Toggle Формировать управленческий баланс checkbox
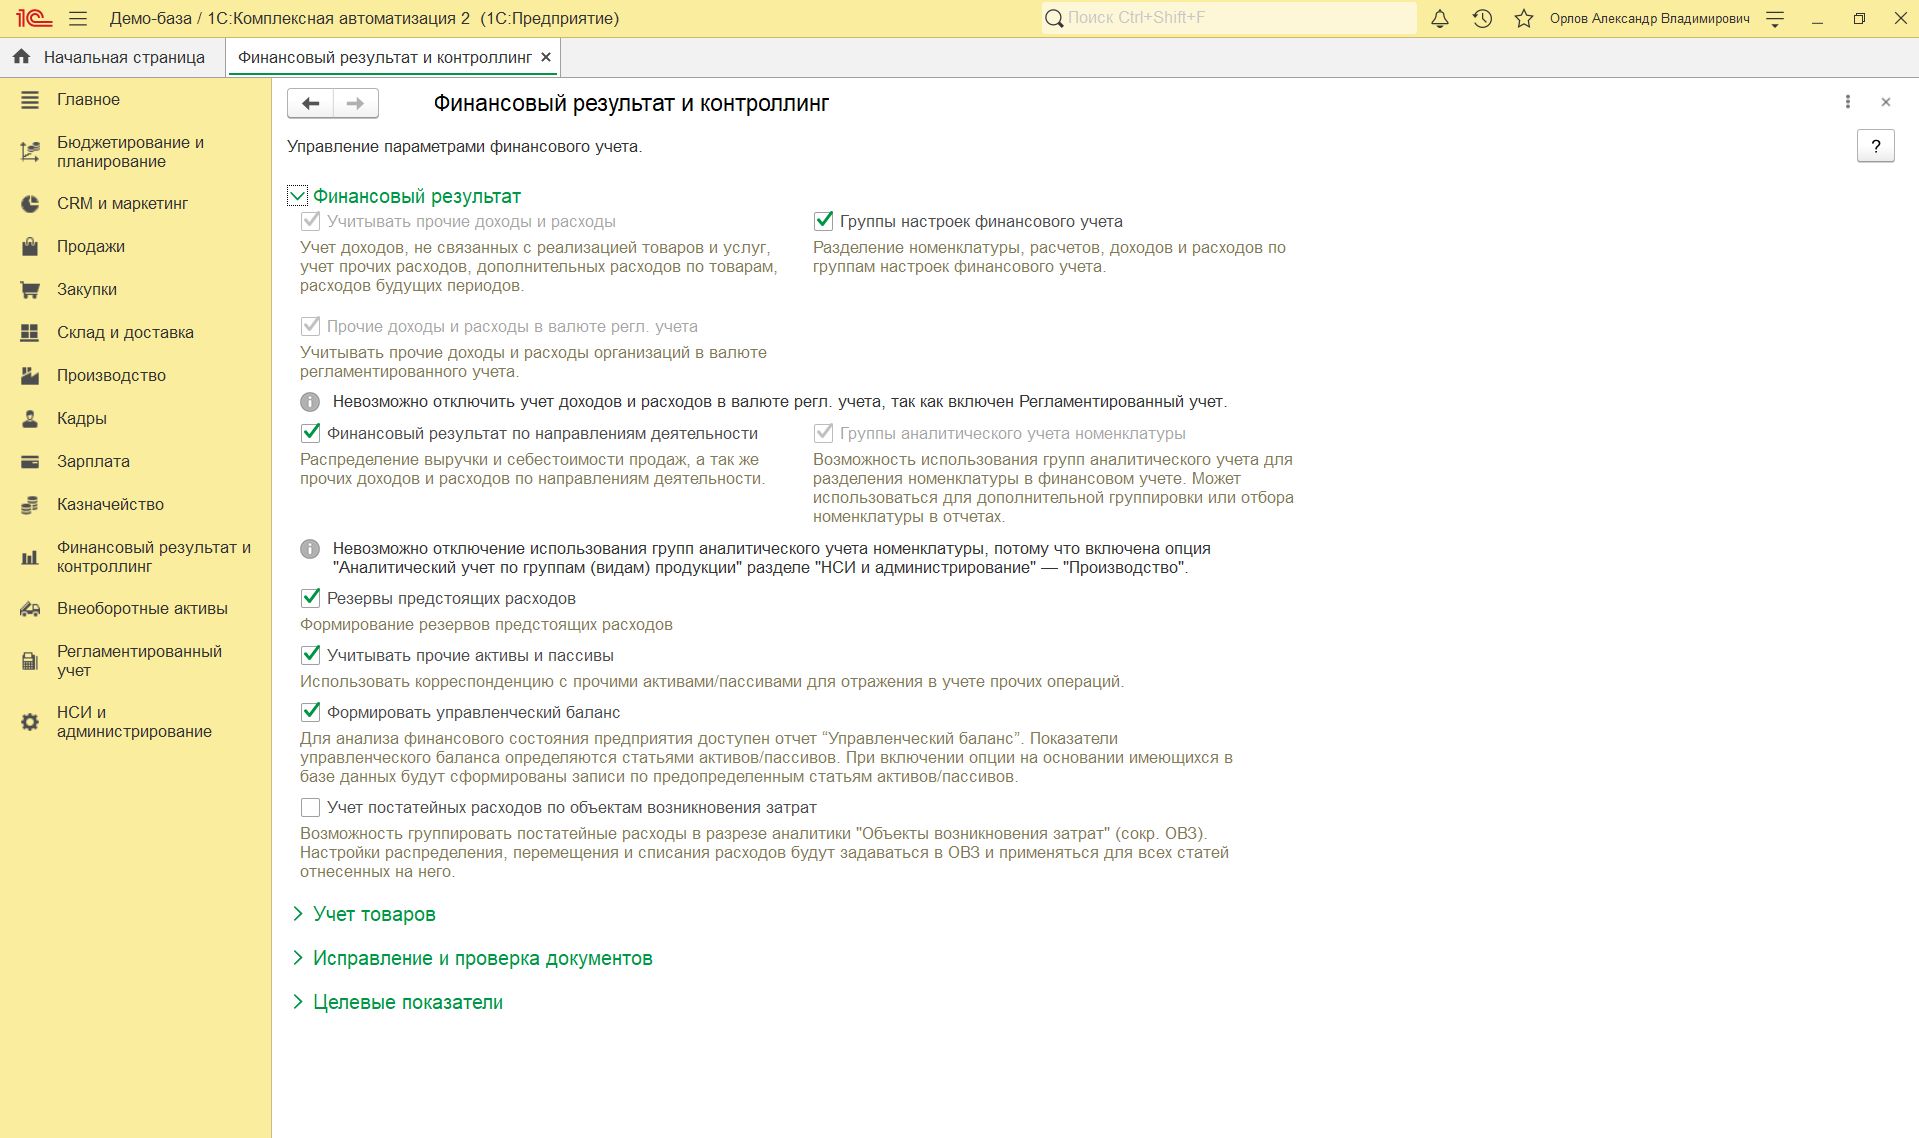Screen dimensions: 1919x1138 point(311,712)
